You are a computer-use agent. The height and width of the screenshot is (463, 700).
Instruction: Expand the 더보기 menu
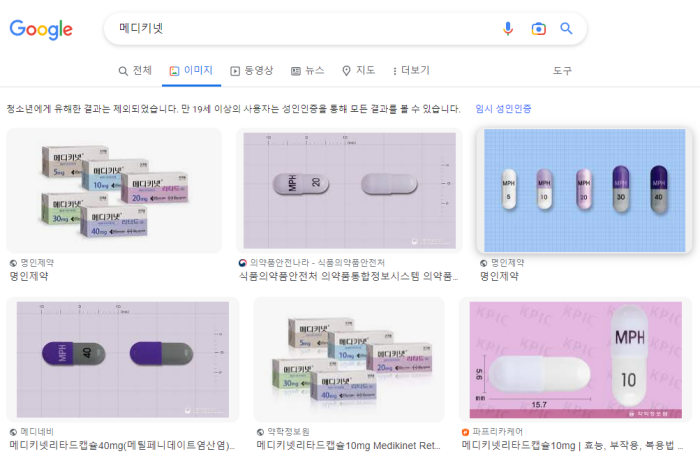tap(411, 71)
